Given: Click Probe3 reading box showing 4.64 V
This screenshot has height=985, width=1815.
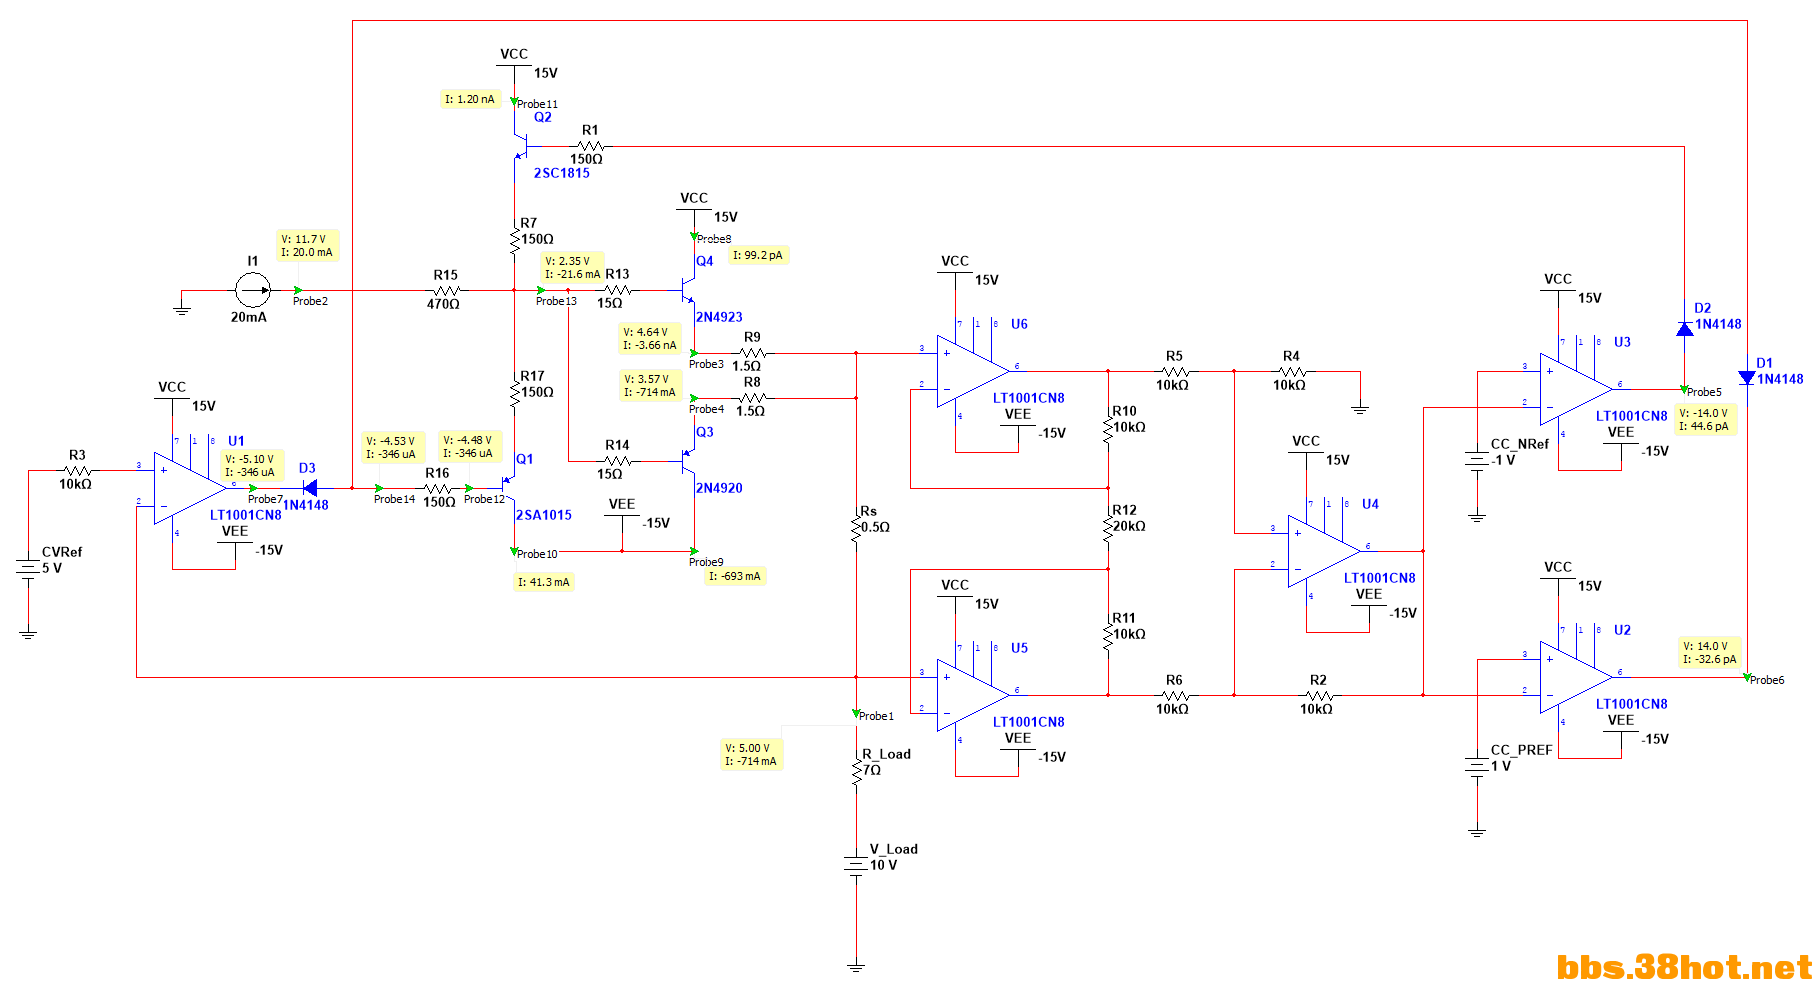Looking at the screenshot, I should coord(650,339).
